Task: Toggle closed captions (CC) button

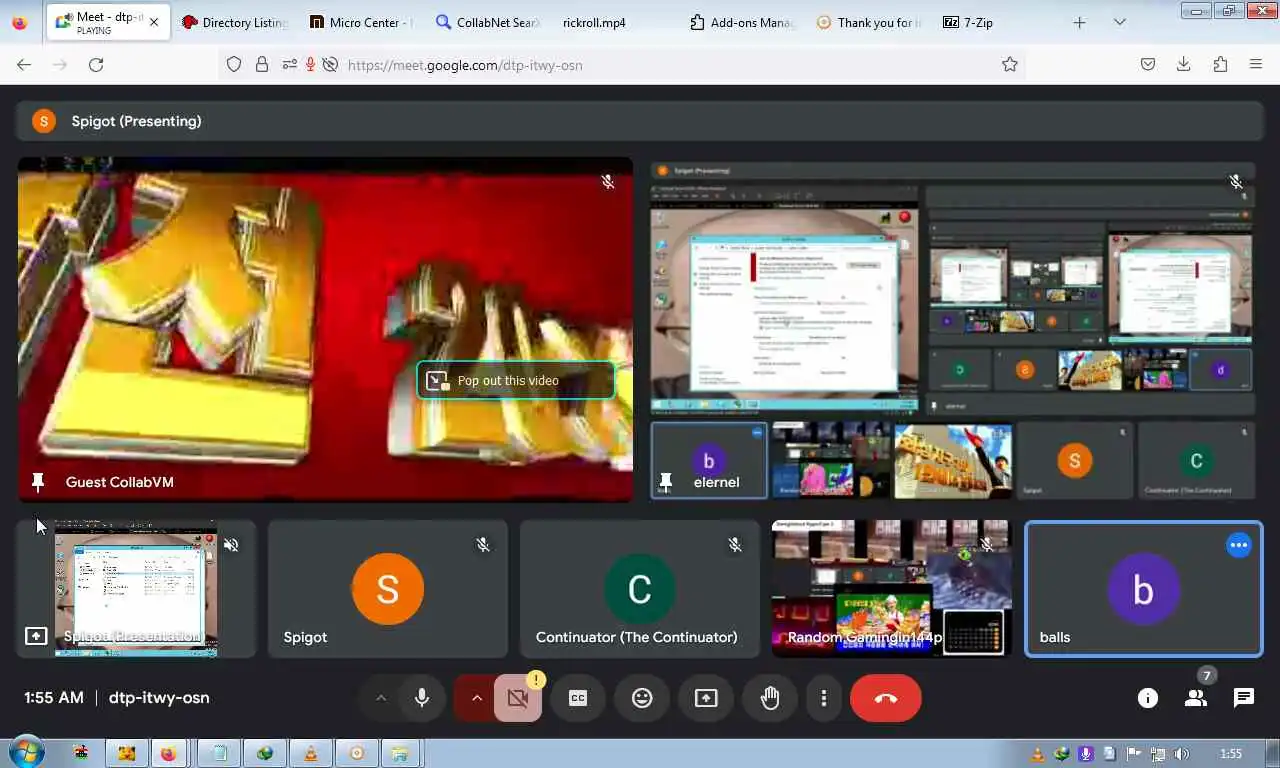Action: pyautogui.click(x=578, y=698)
